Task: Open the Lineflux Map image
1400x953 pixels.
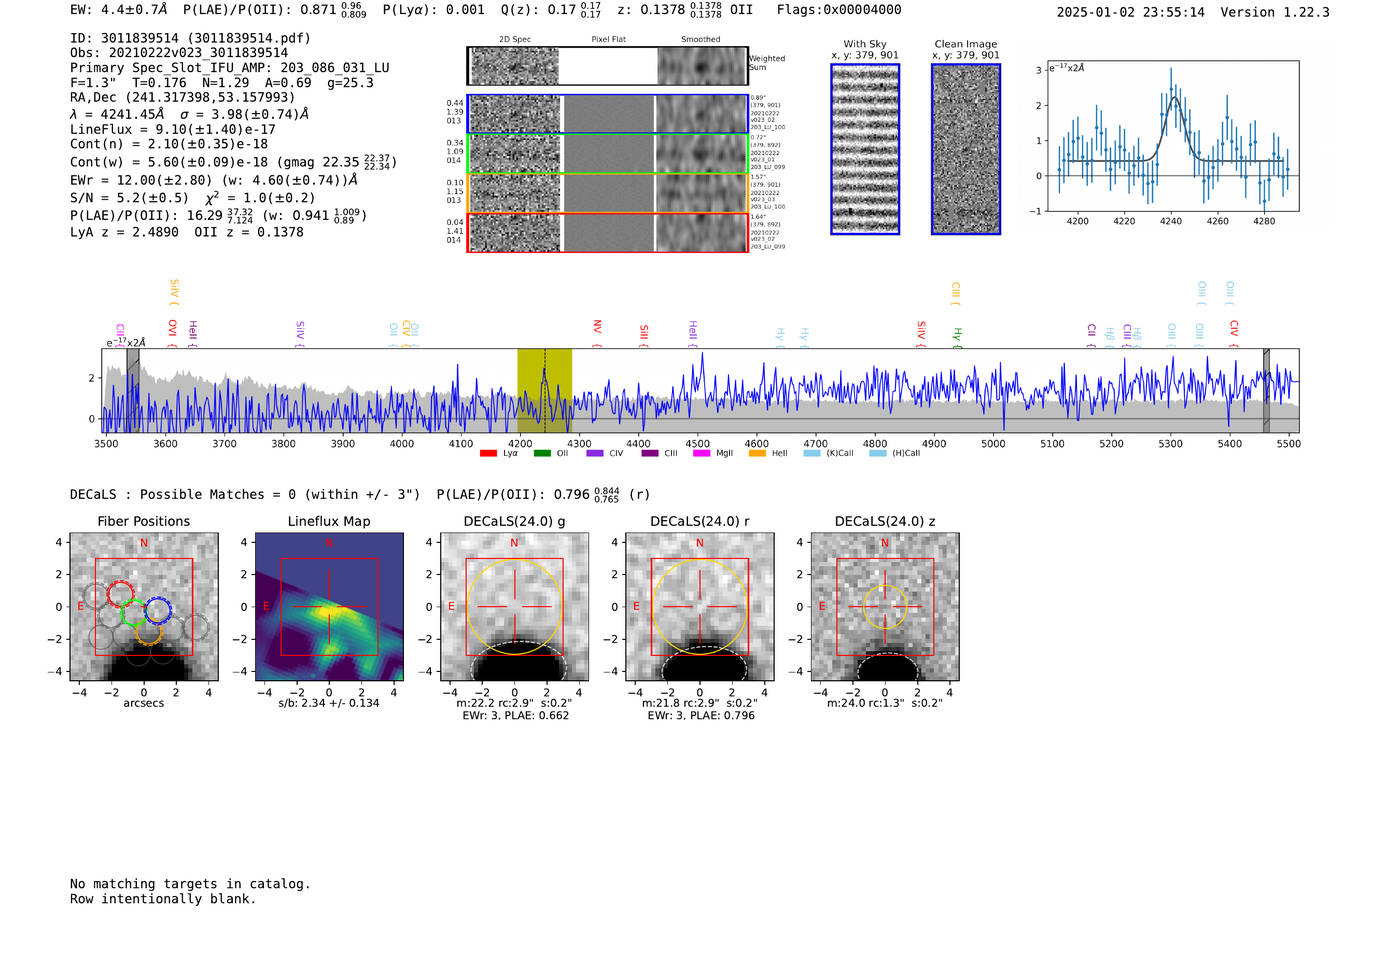Action: point(329,607)
